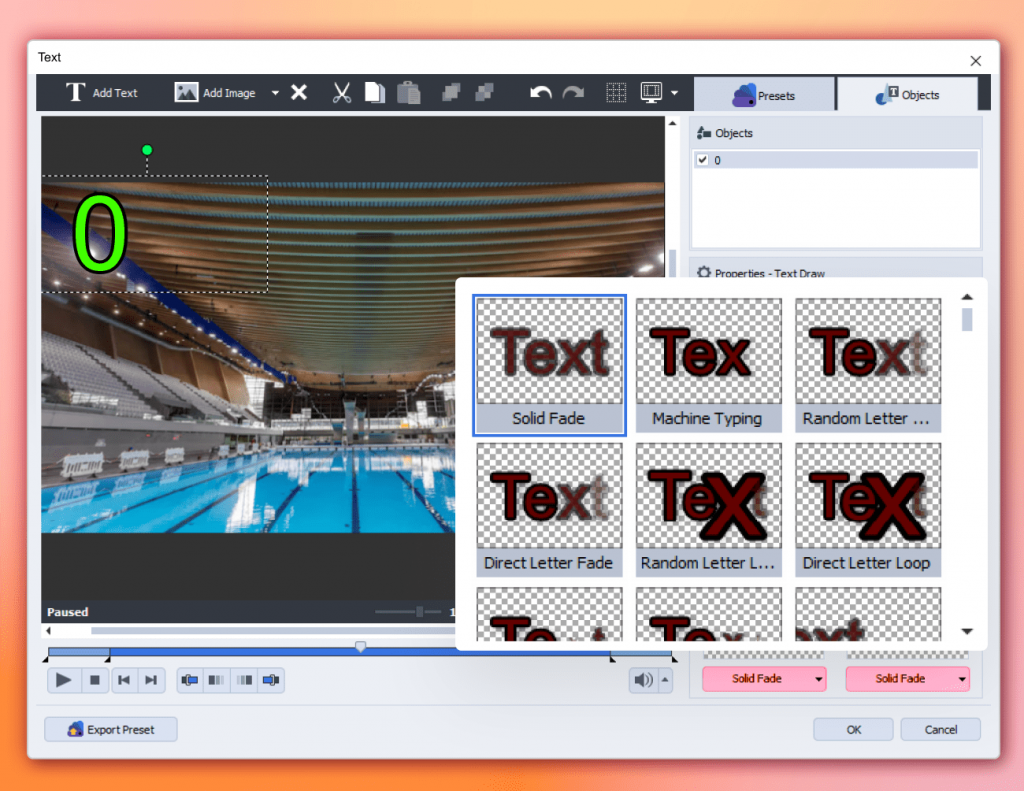Open the left Solid Fade pink dropdown
The image size is (1024, 791).
click(819, 679)
